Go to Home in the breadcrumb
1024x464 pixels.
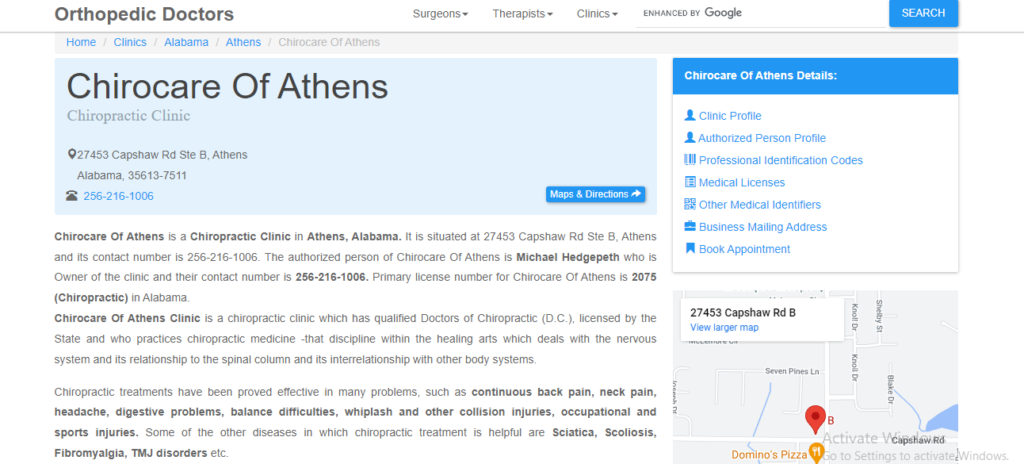tap(81, 42)
